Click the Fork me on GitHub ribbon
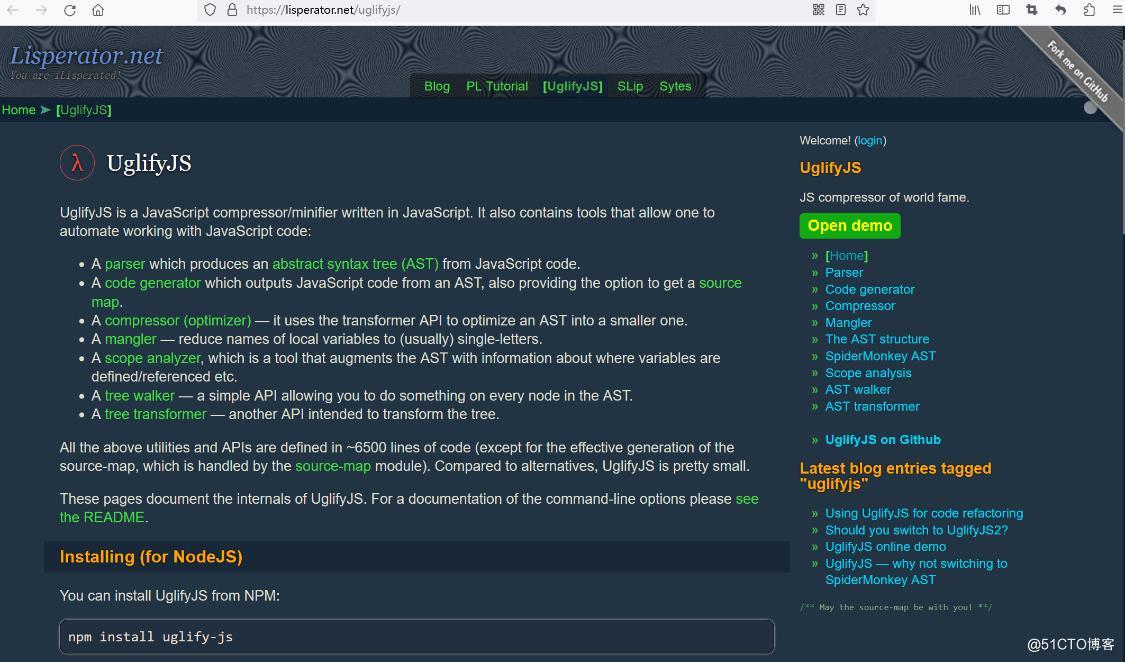The image size is (1125, 662). point(1076,68)
